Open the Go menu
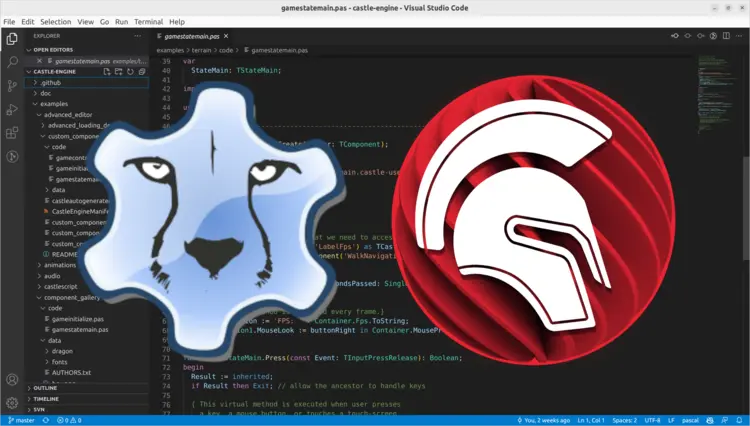750x426 pixels. (104, 22)
